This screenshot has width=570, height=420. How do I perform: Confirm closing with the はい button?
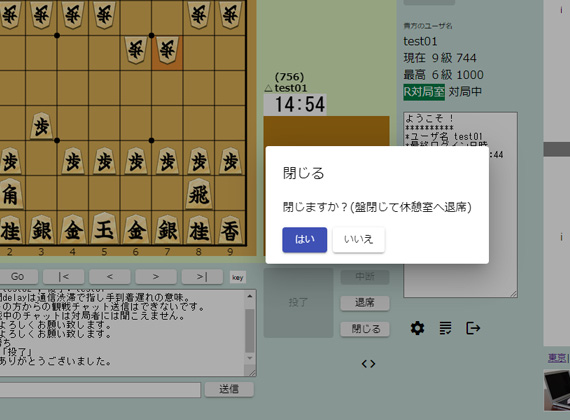tap(305, 240)
